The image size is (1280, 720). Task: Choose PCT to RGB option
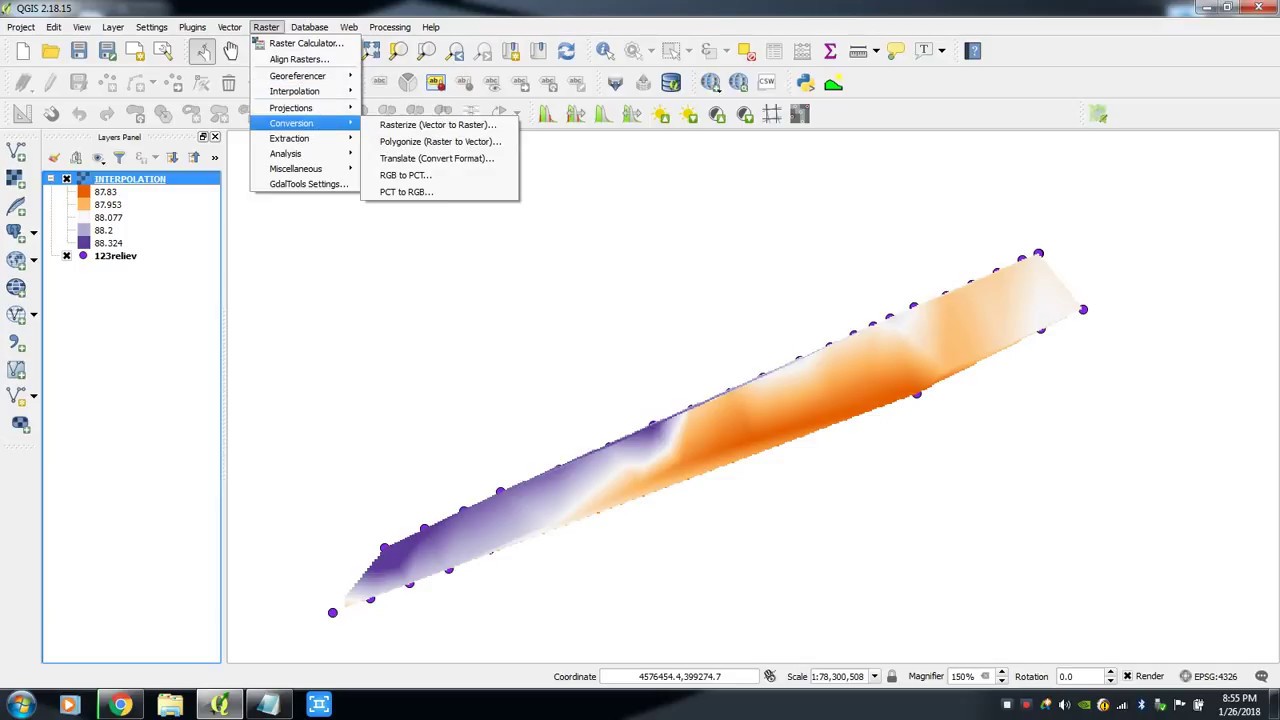point(406,192)
